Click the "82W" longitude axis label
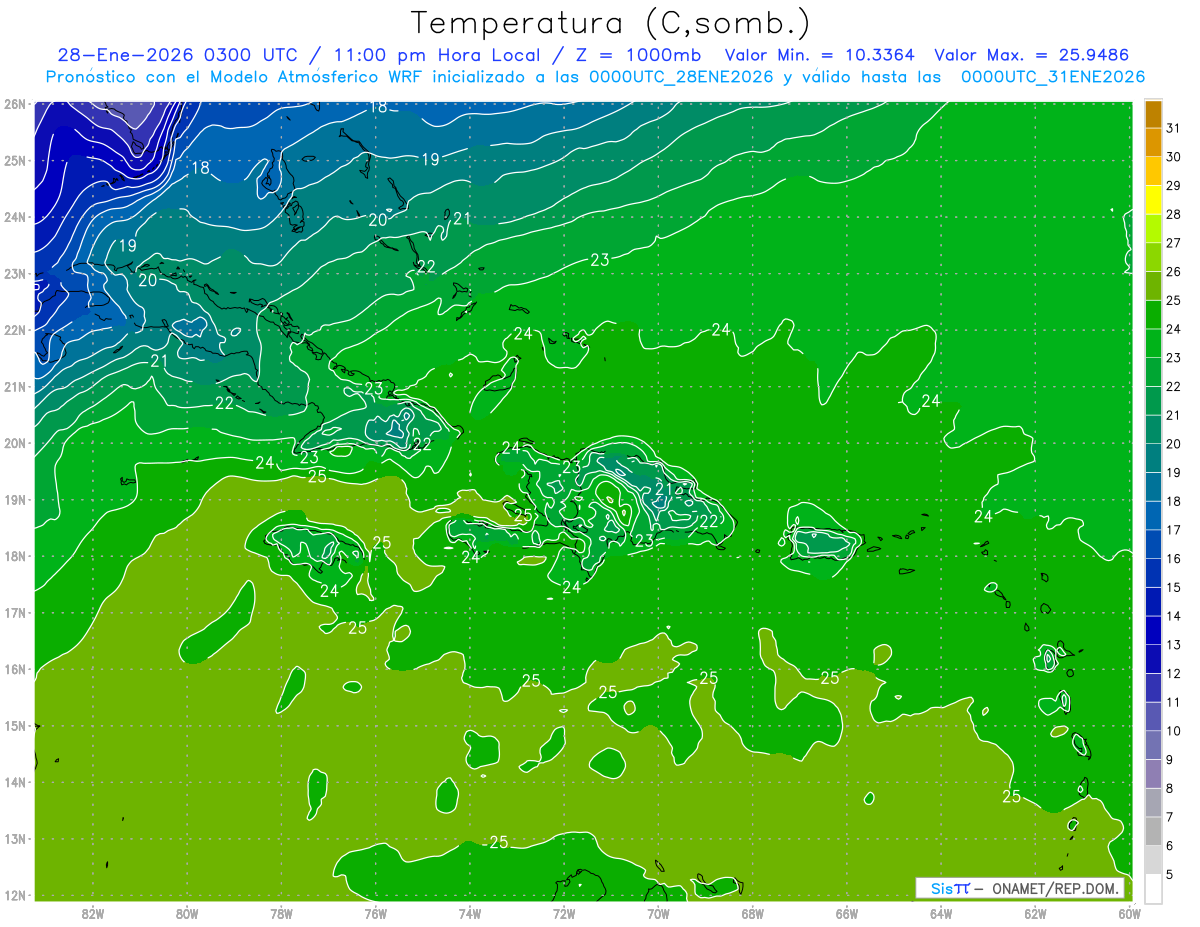 click(93, 913)
